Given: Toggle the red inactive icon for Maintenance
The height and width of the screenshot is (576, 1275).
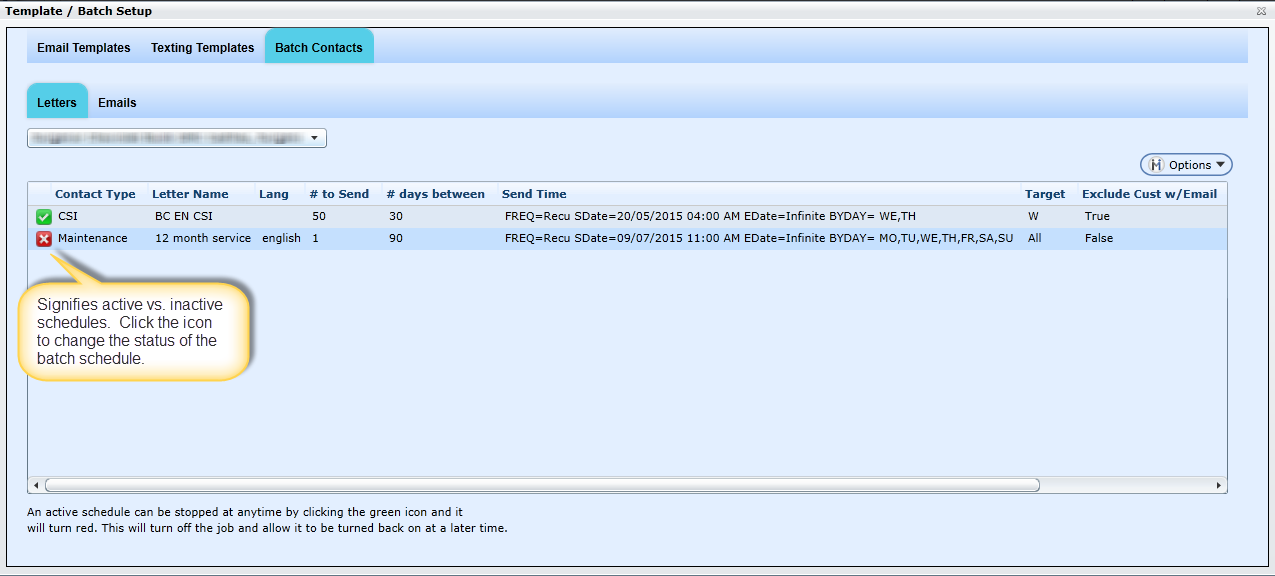Looking at the screenshot, I should click(x=44, y=239).
